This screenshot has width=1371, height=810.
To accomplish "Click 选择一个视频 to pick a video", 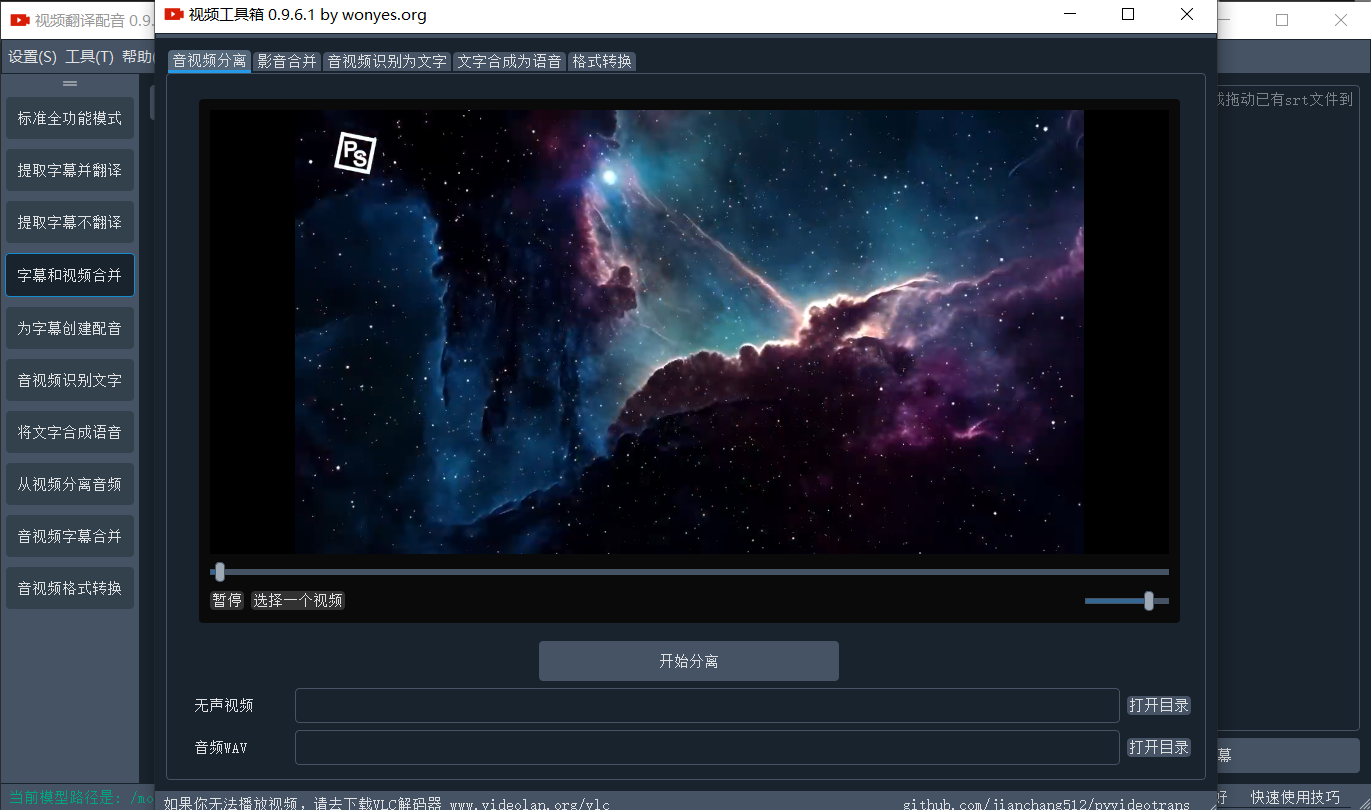I will (298, 600).
